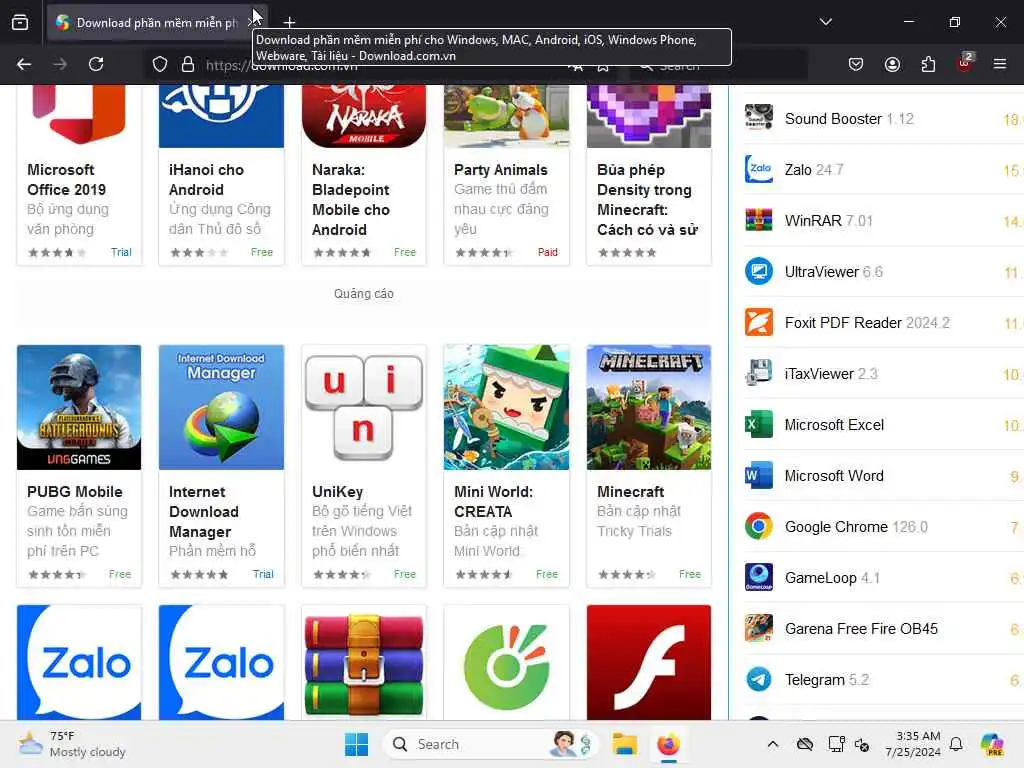1024x768 pixels.
Task: Click the Party Animals title
Action: pyautogui.click(x=500, y=170)
